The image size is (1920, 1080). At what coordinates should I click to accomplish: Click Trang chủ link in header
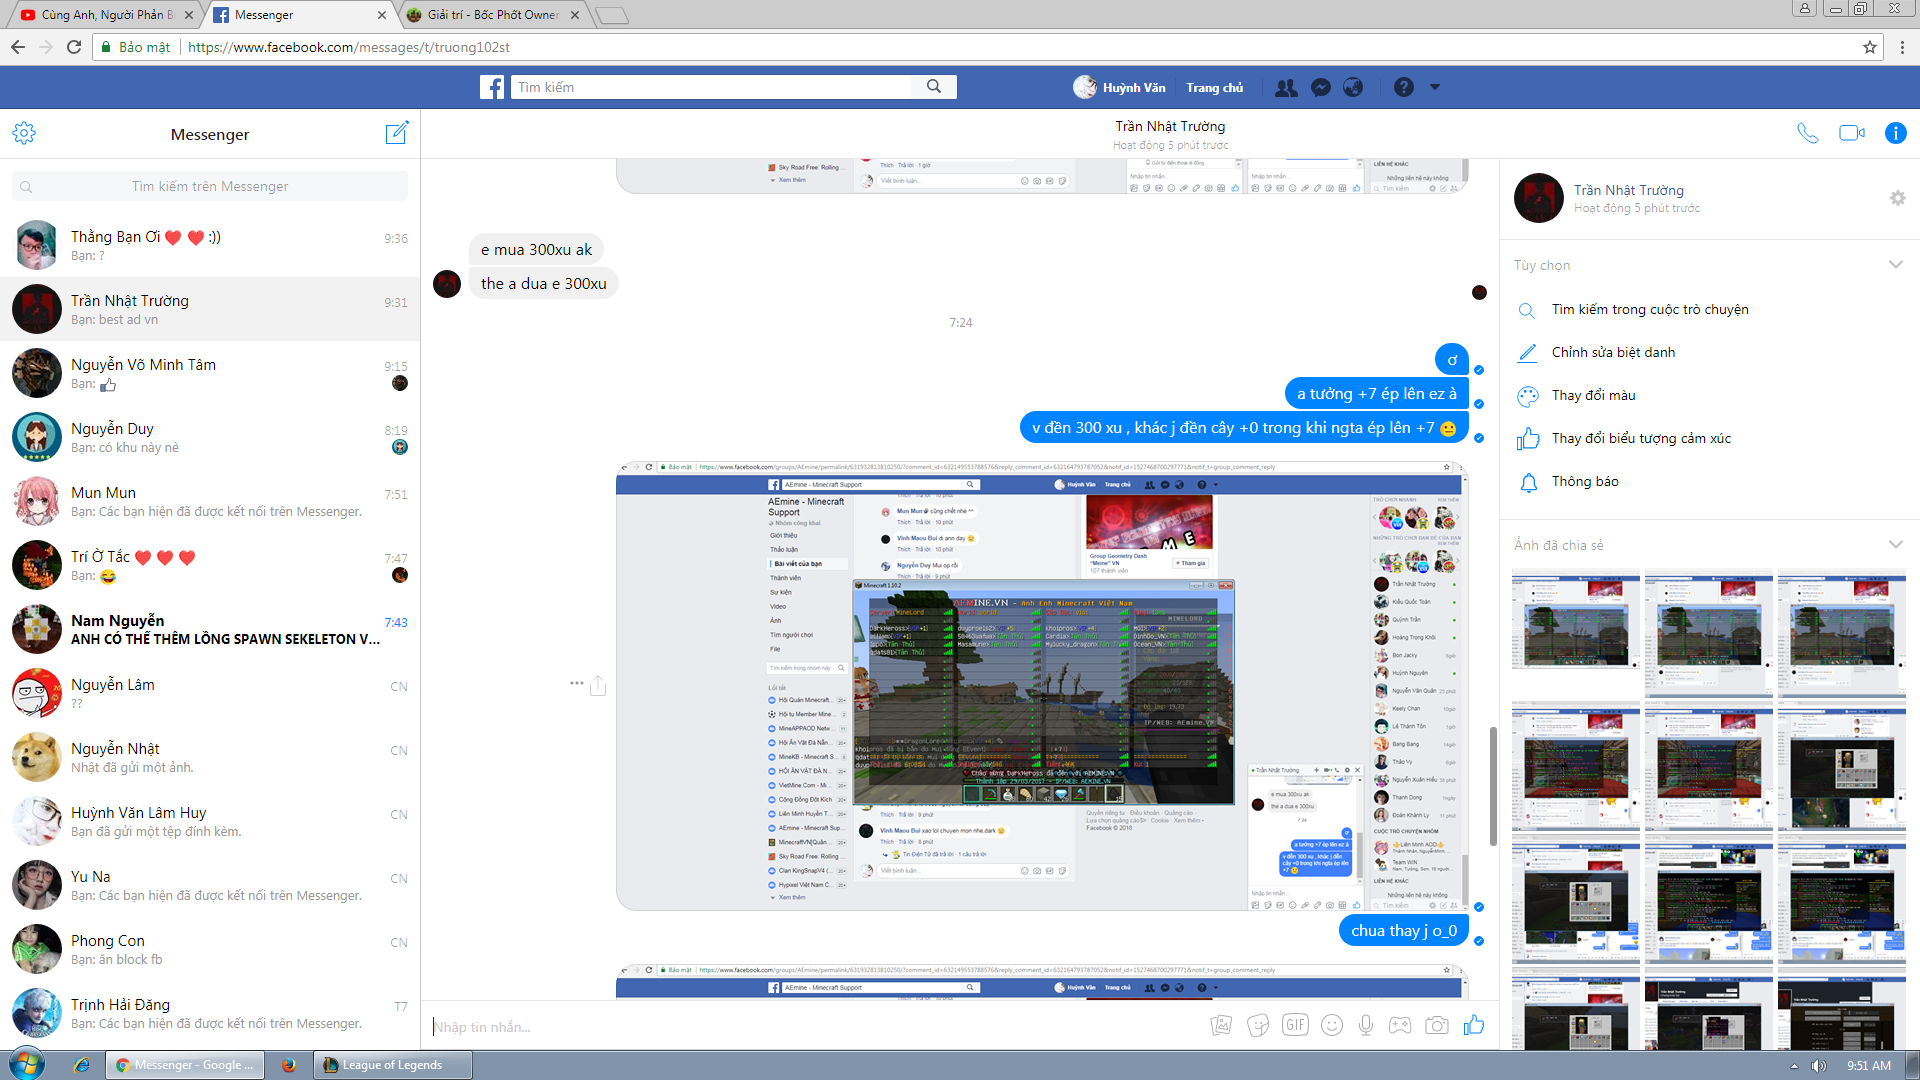click(x=1214, y=88)
